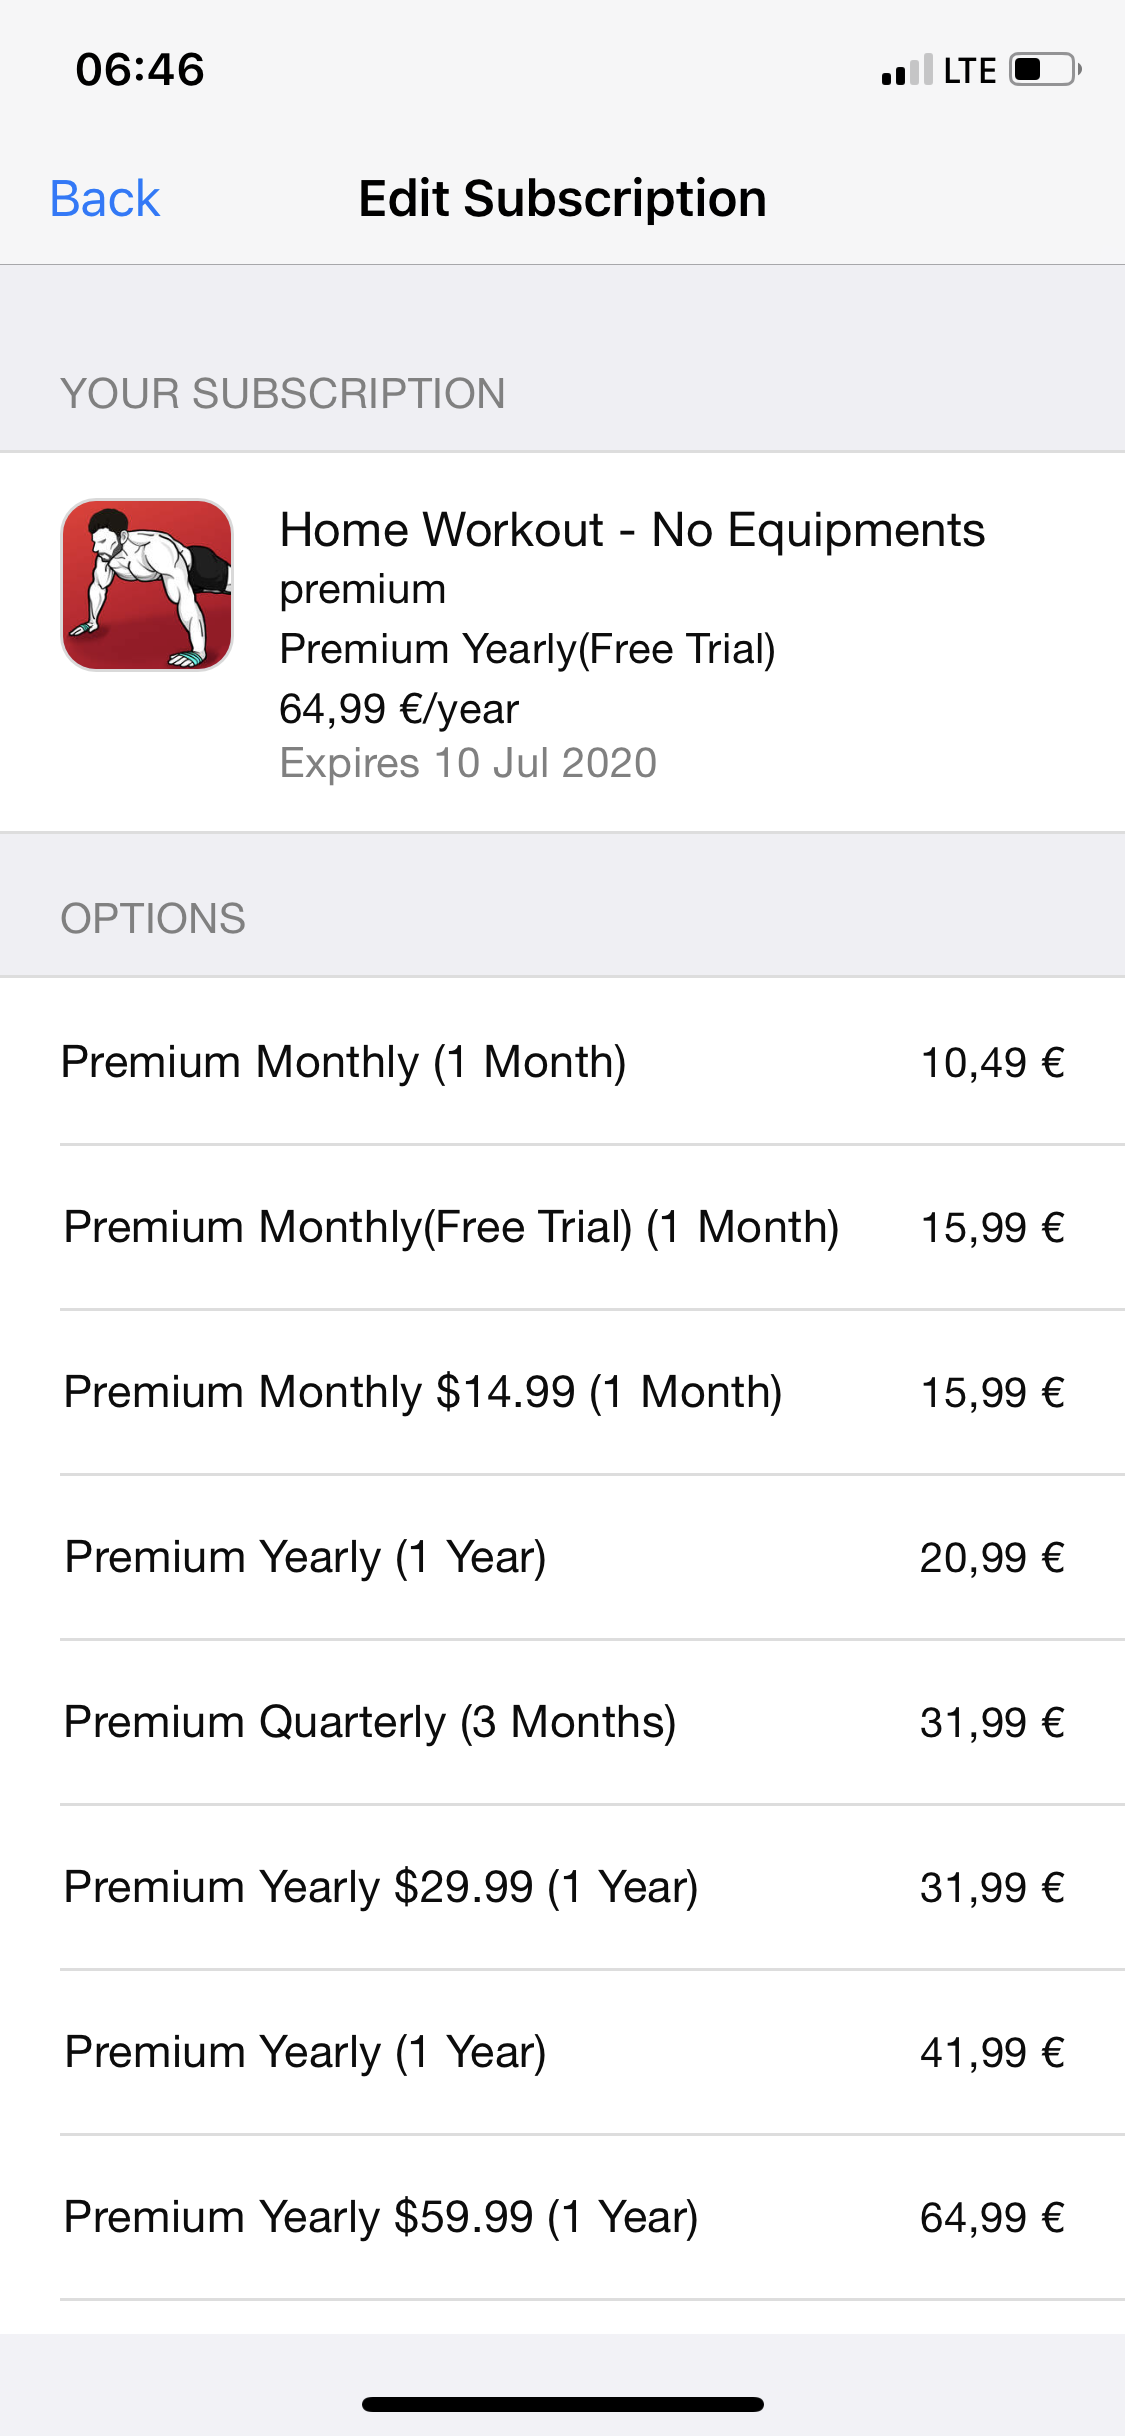Tap the 64,99 €/year current price
The width and height of the screenshot is (1125, 2436).
coord(399,709)
